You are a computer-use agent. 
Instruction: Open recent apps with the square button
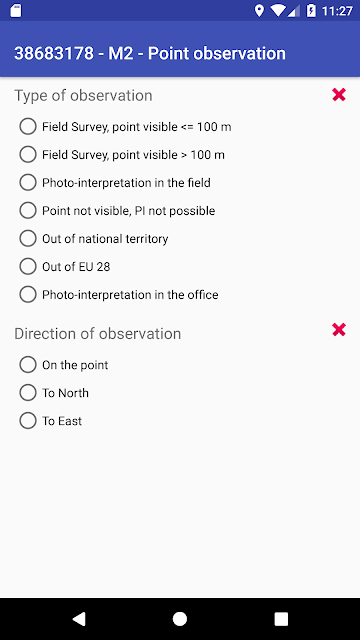point(281,619)
